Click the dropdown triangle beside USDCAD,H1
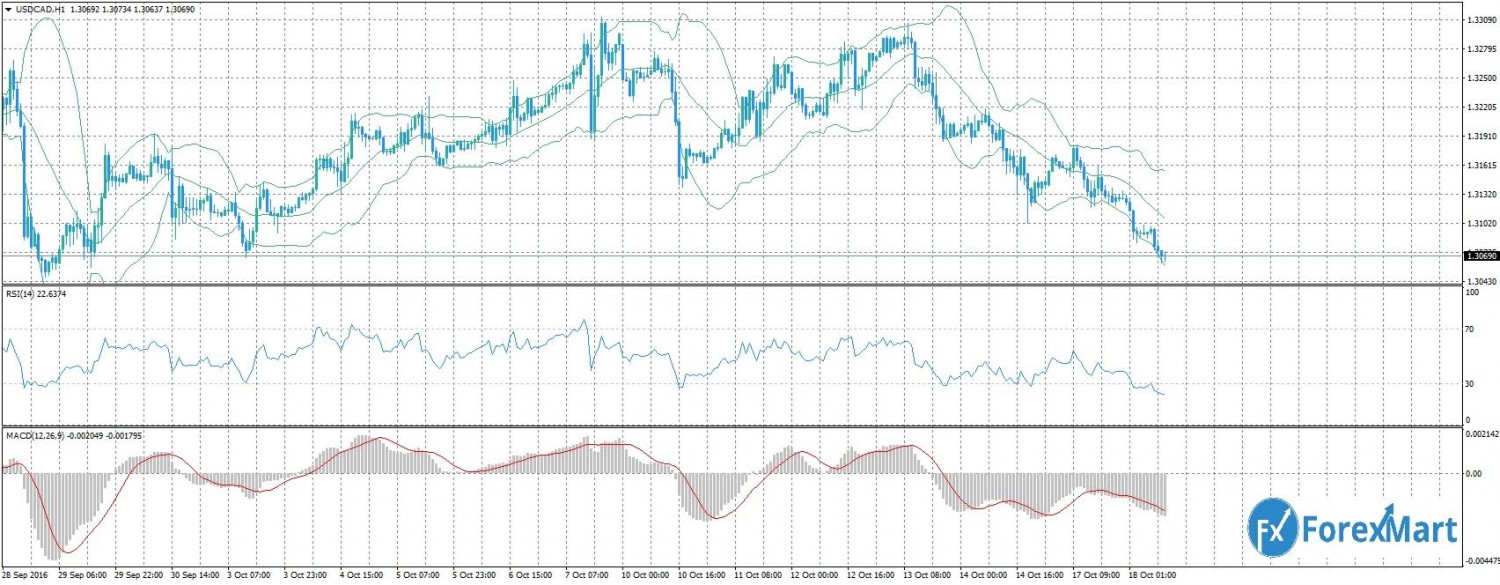The width and height of the screenshot is (1500, 585). pos(8,9)
